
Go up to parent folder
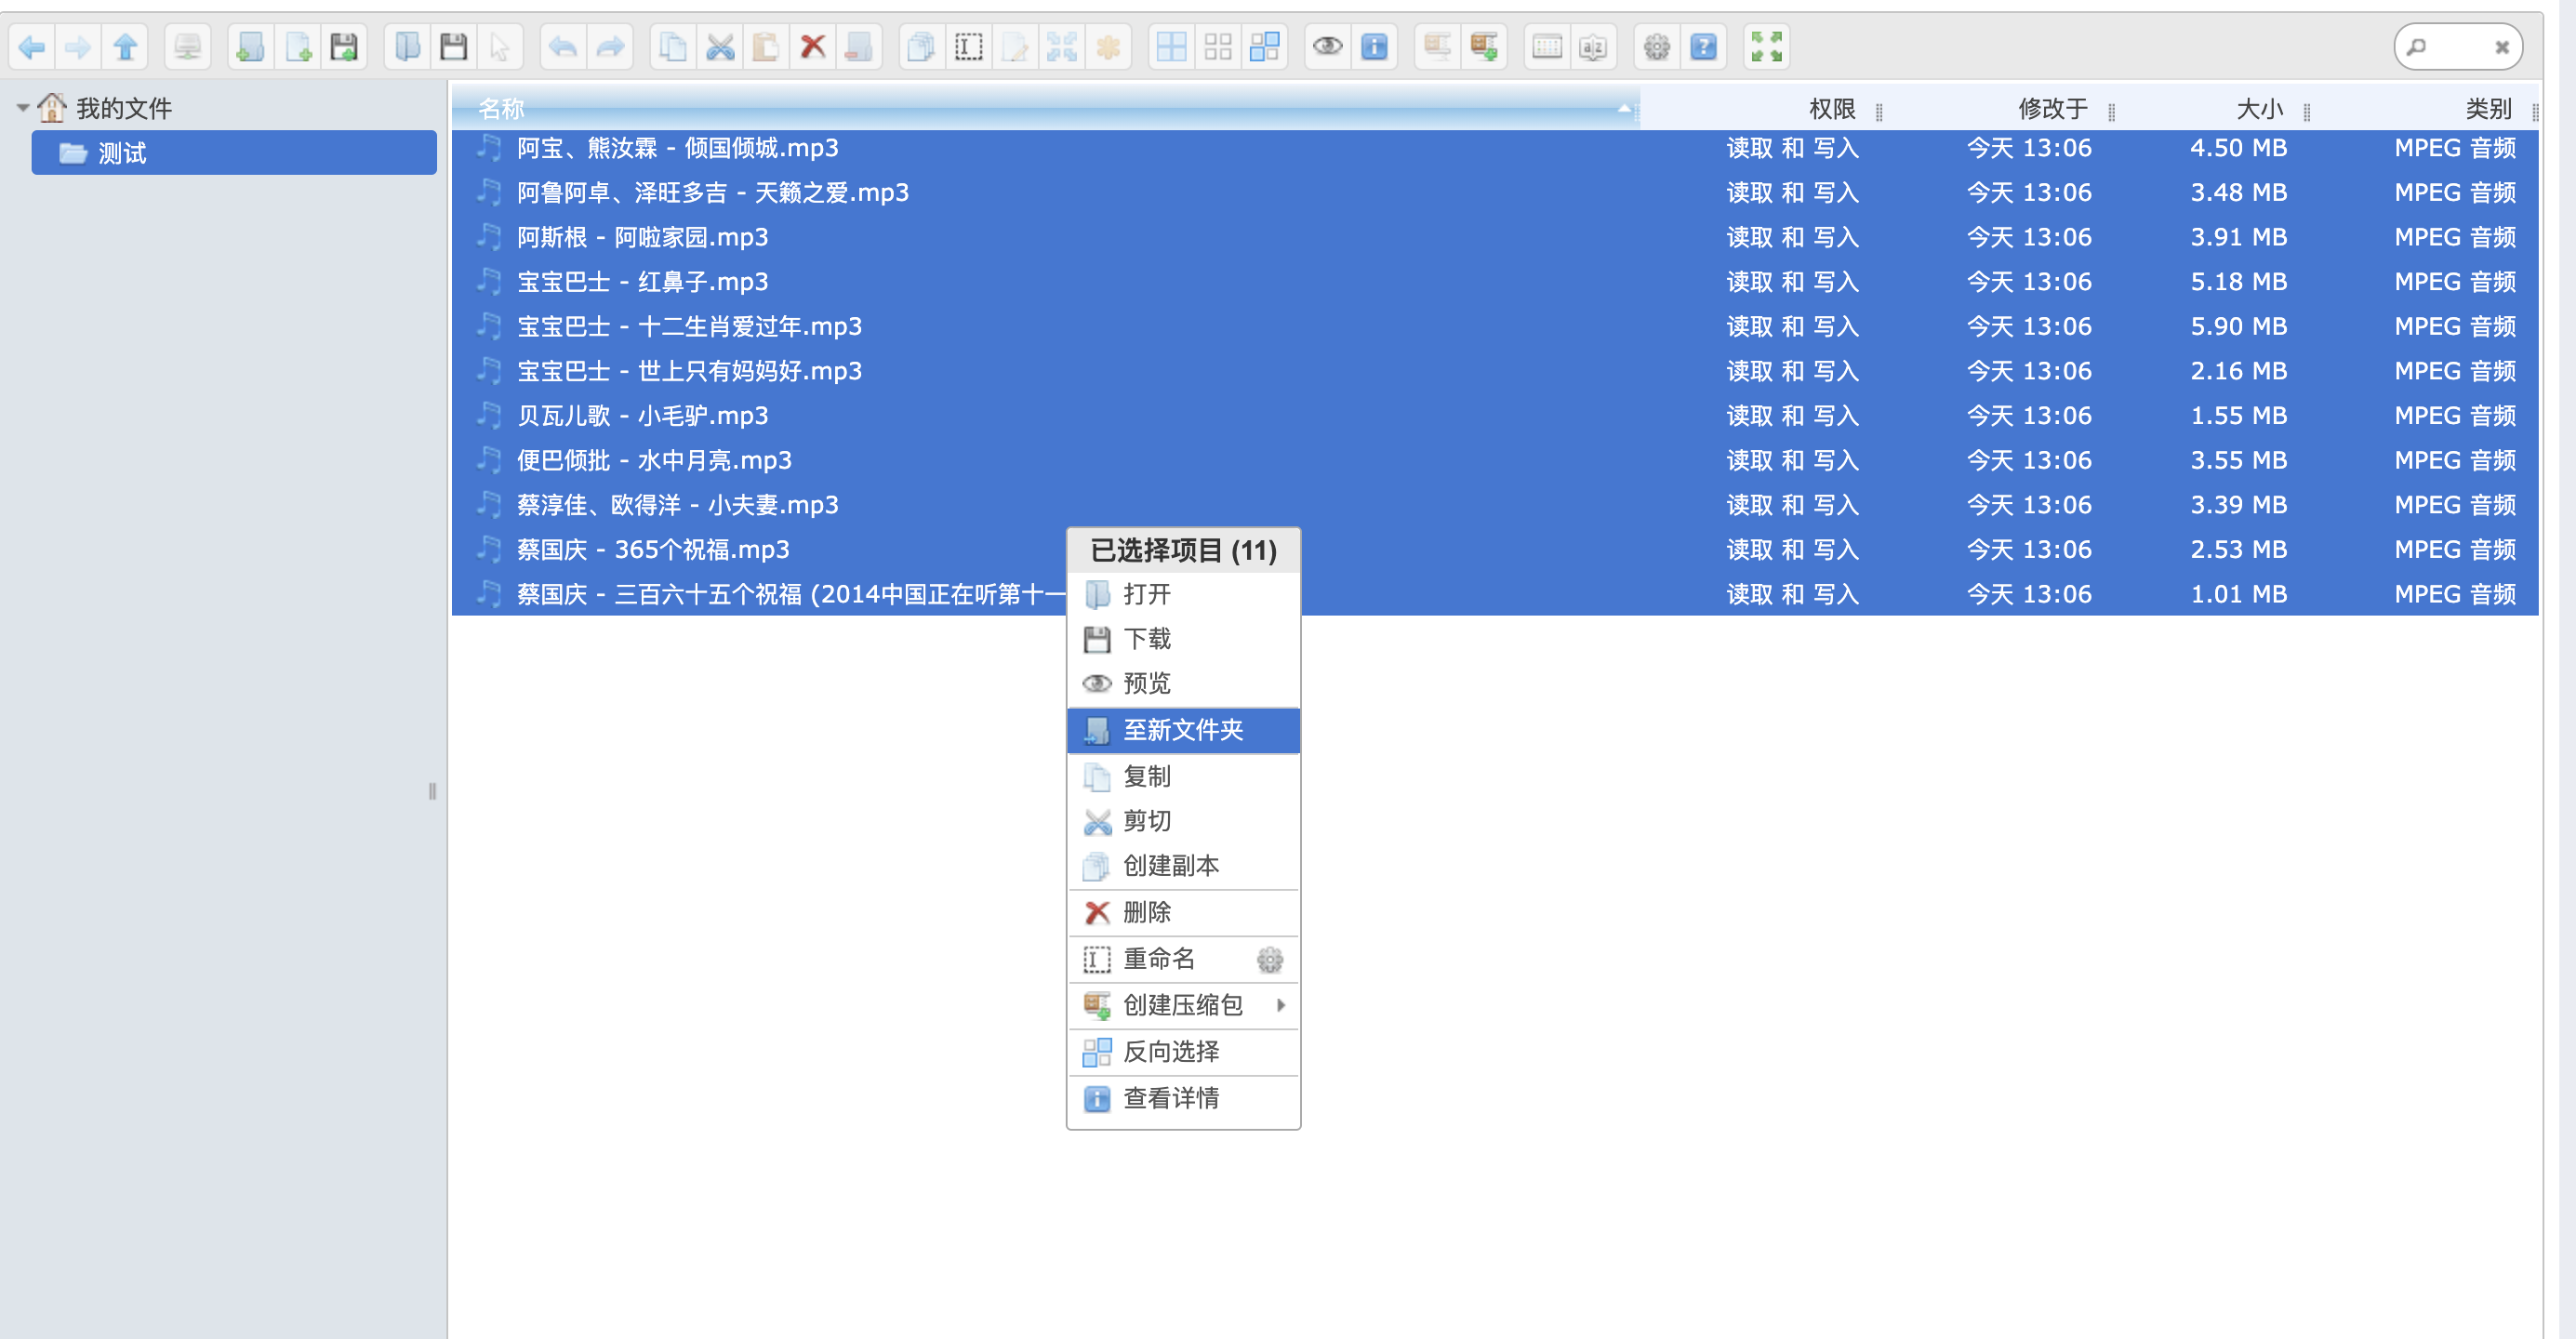[125, 47]
